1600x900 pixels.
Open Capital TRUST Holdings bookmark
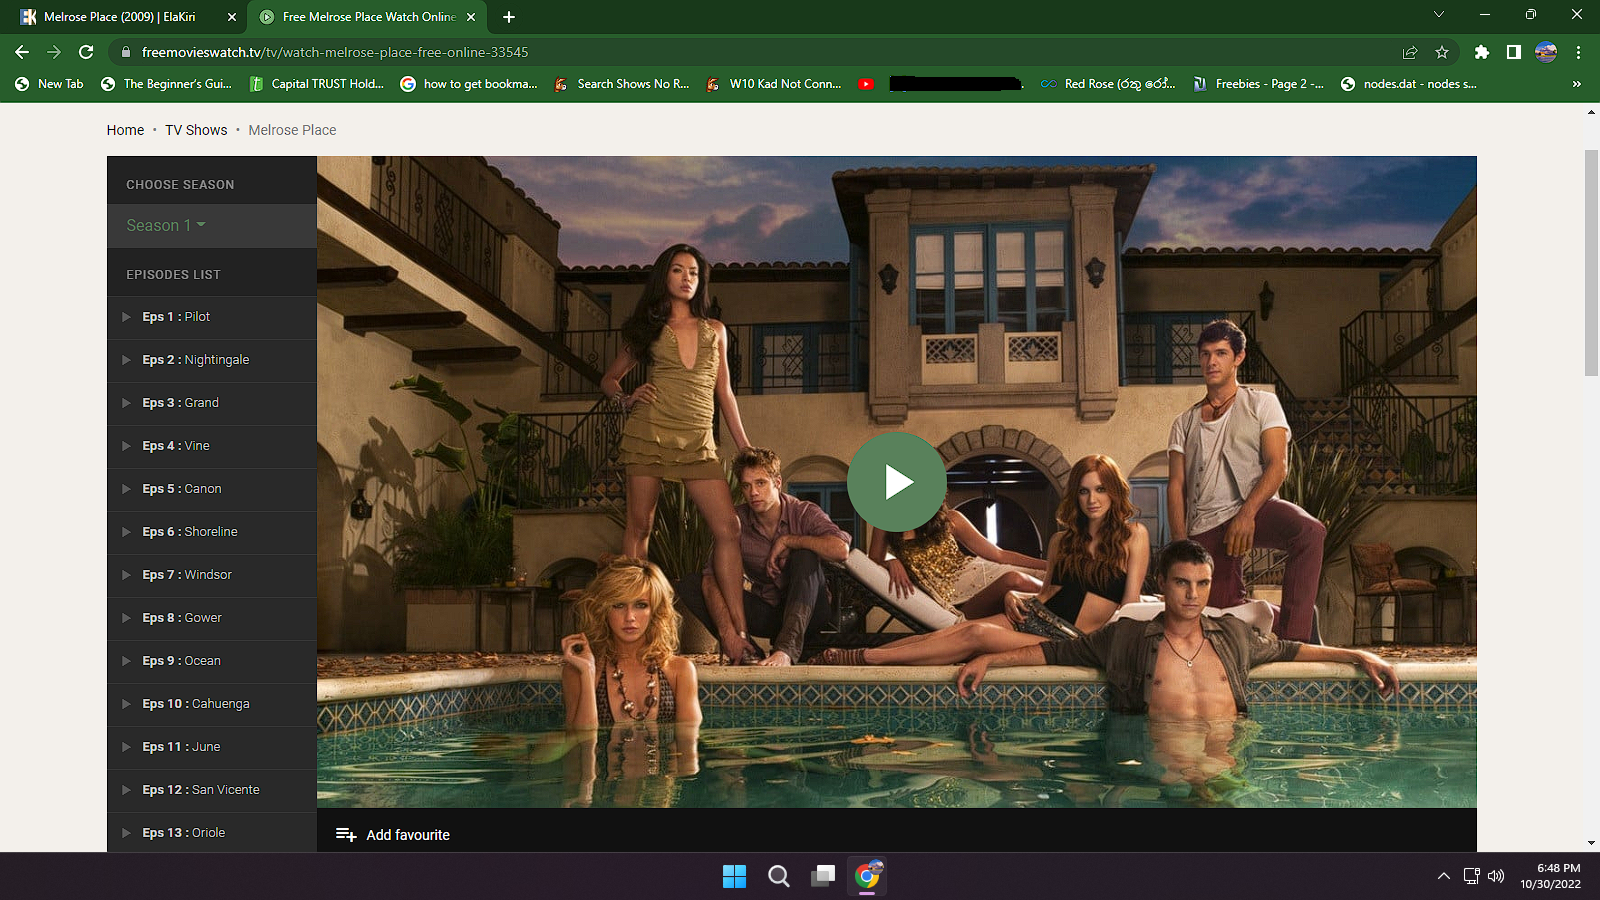coord(316,84)
